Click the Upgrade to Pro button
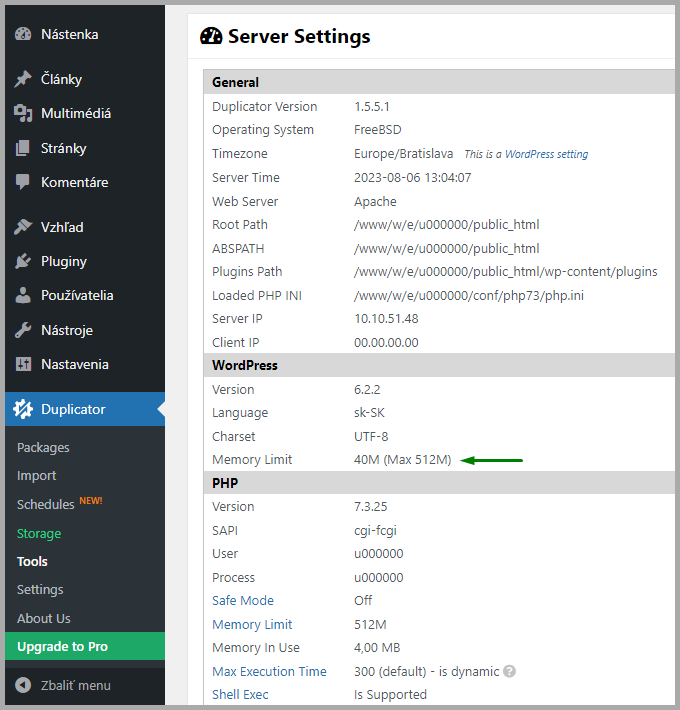 (62, 647)
